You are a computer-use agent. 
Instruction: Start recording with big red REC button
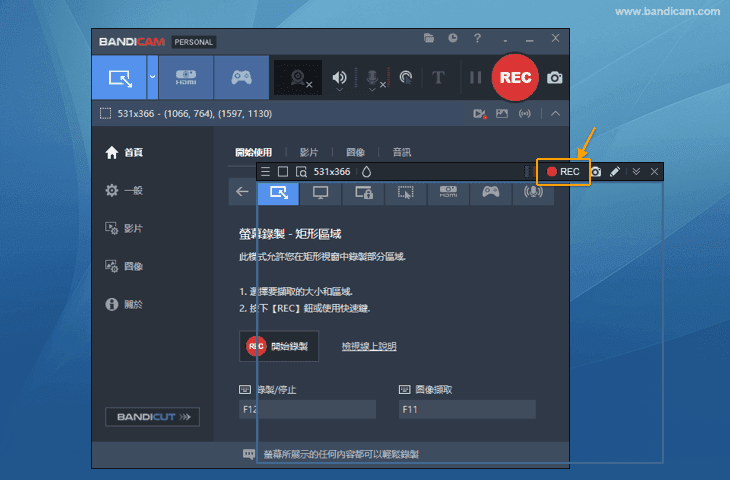point(515,77)
